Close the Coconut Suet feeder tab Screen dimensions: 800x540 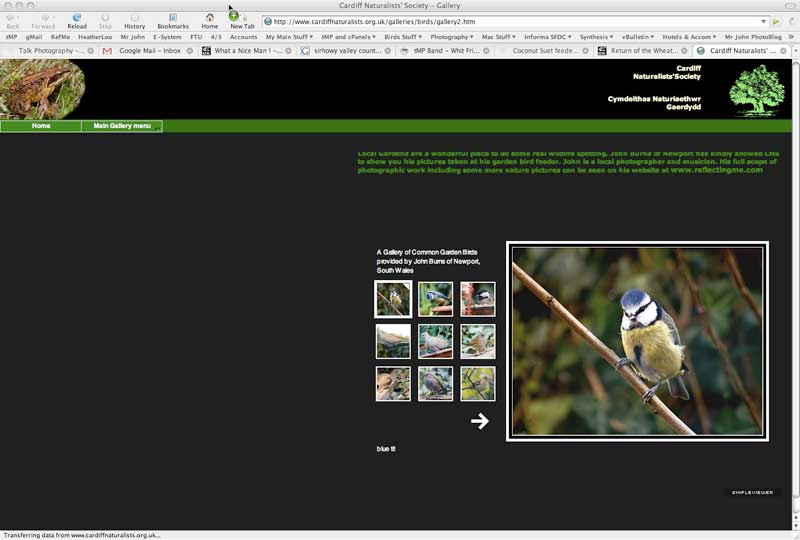pos(585,50)
